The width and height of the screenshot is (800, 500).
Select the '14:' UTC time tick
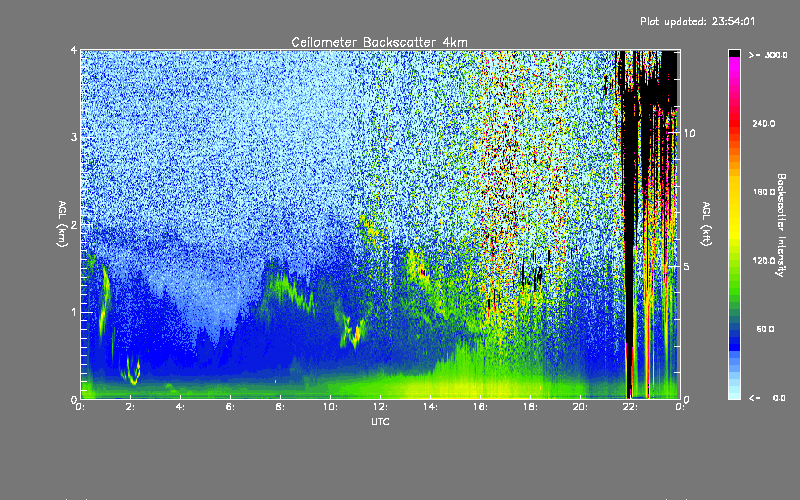click(430, 407)
